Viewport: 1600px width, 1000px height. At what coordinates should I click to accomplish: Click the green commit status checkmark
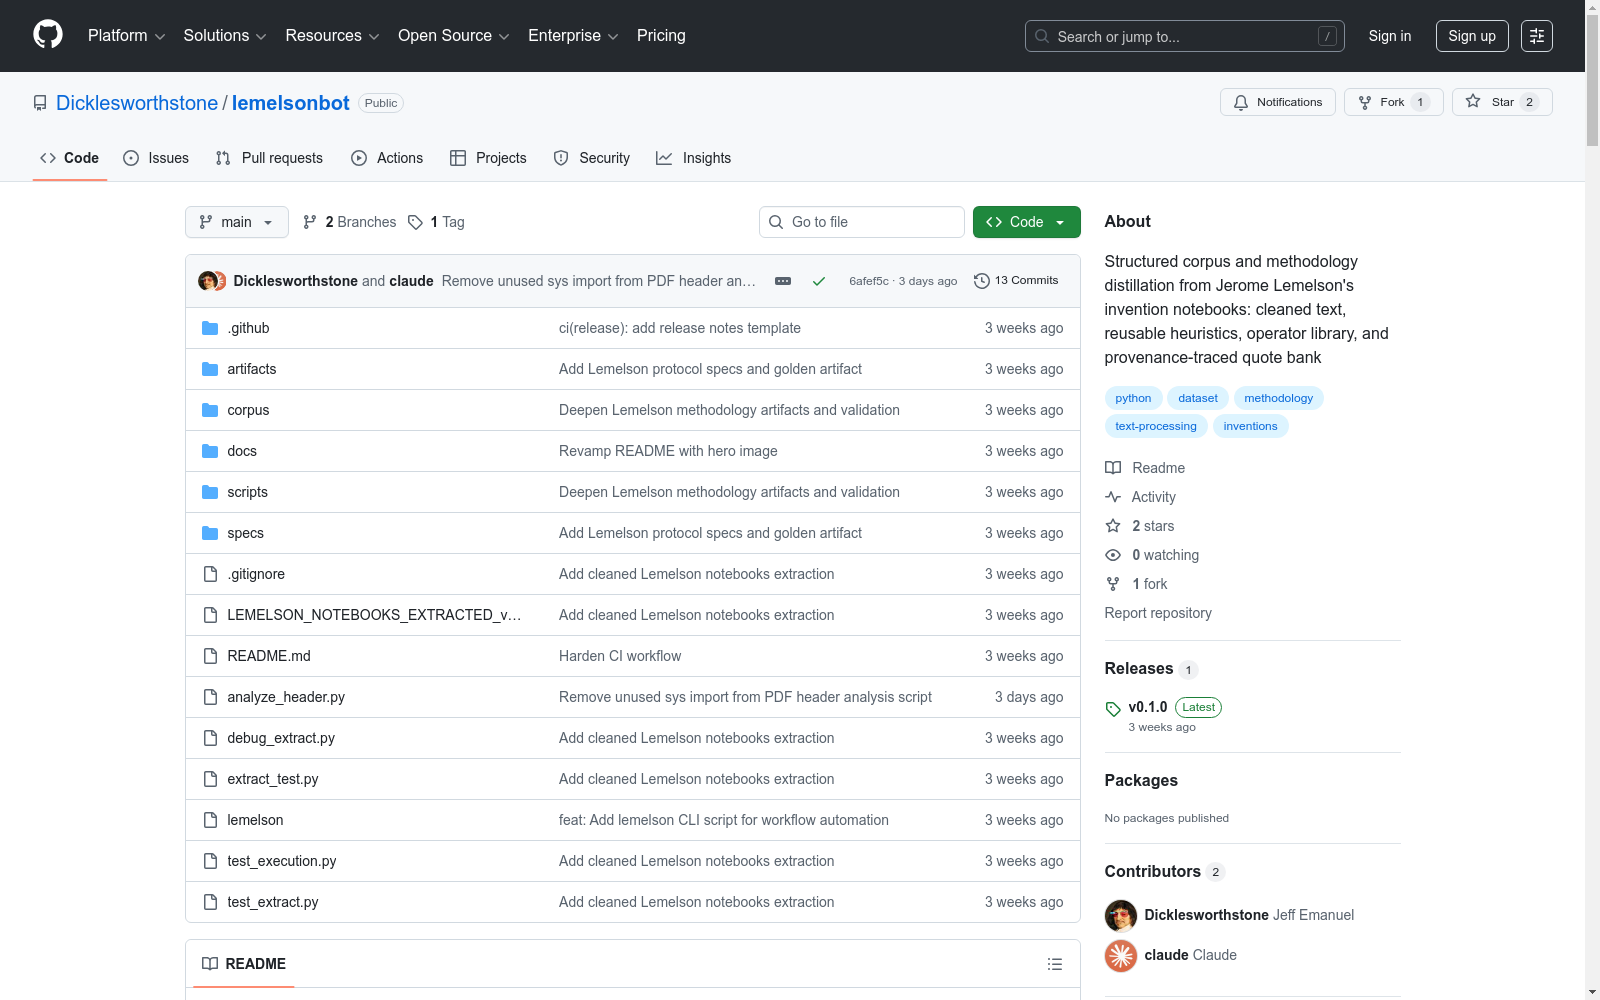click(x=819, y=281)
